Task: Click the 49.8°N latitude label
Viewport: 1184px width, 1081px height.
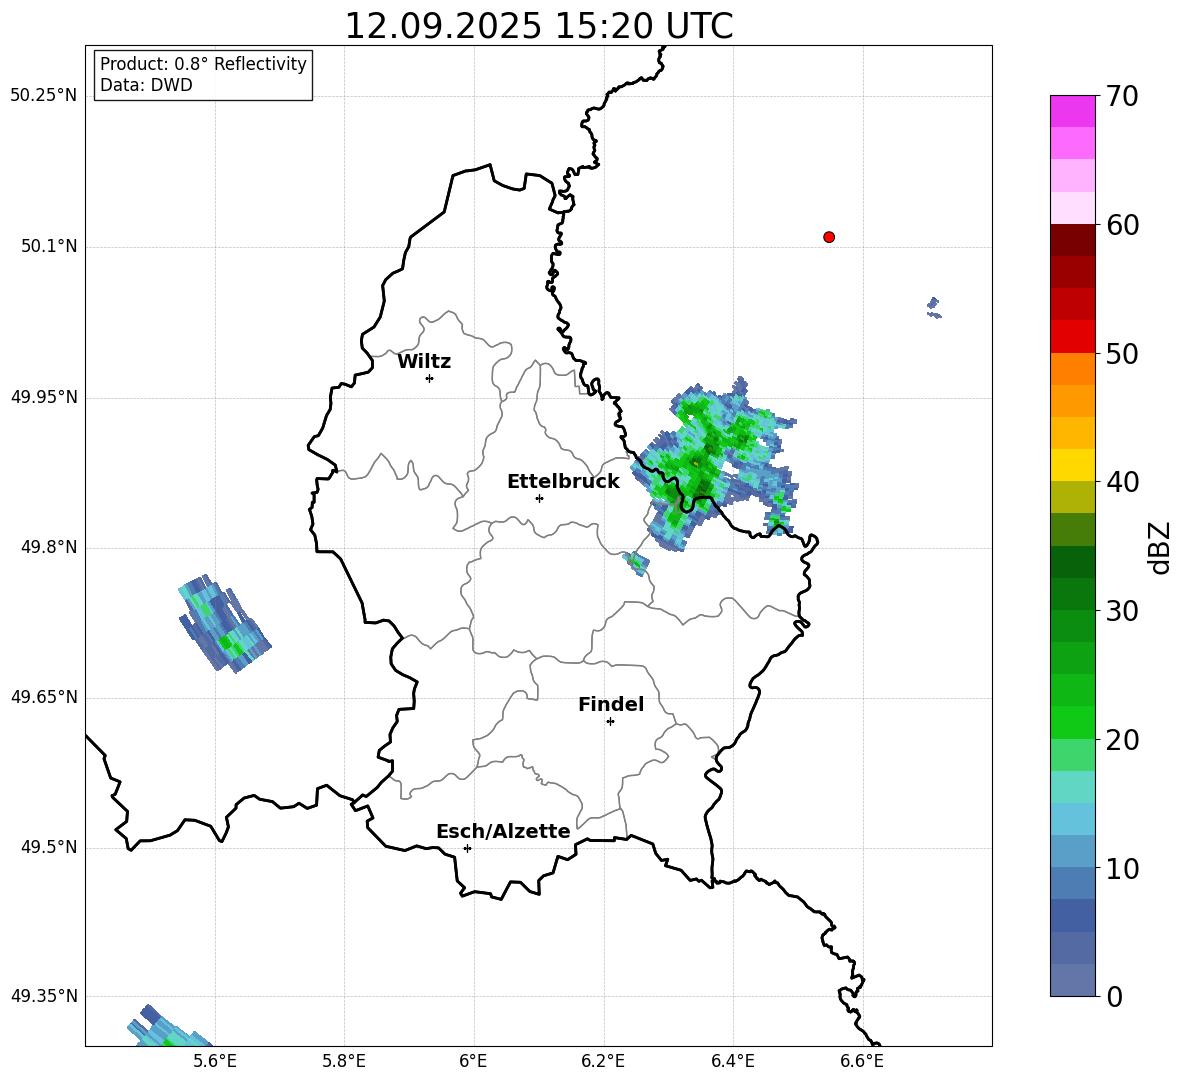Action: pos(49,547)
